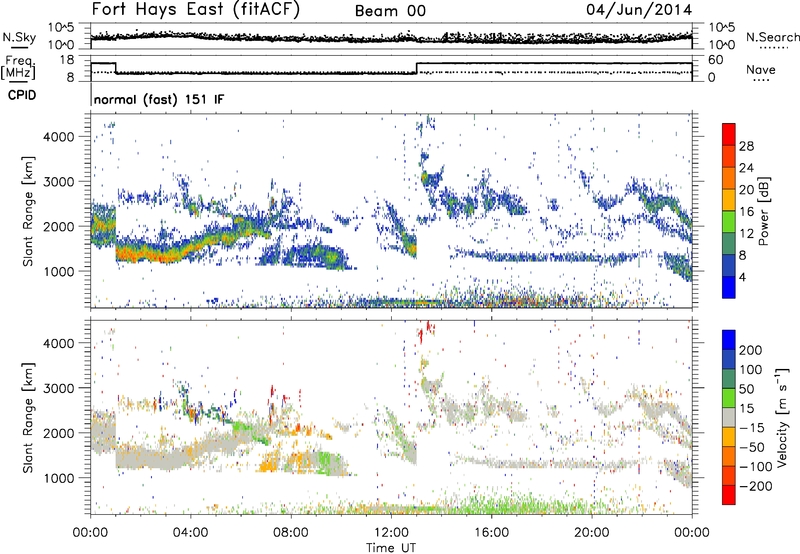Select the '12:00' time tick label
The height and width of the screenshot is (554, 800).
pyautogui.click(x=391, y=533)
